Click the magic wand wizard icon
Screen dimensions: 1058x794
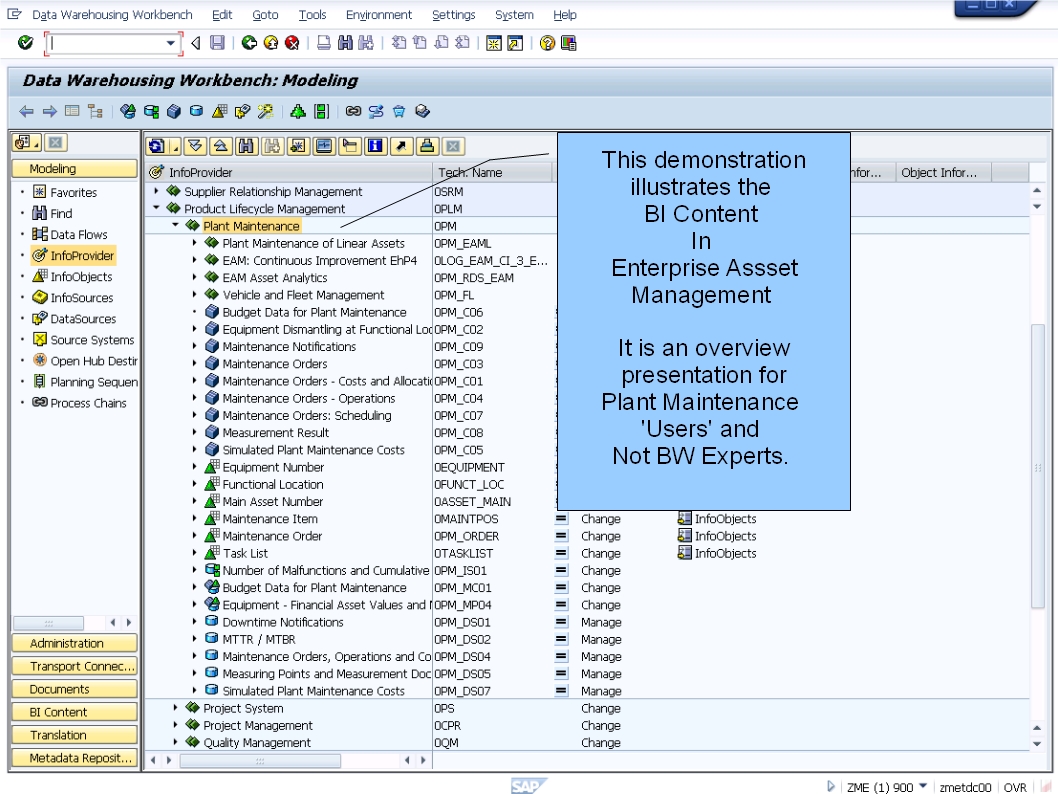(265, 111)
